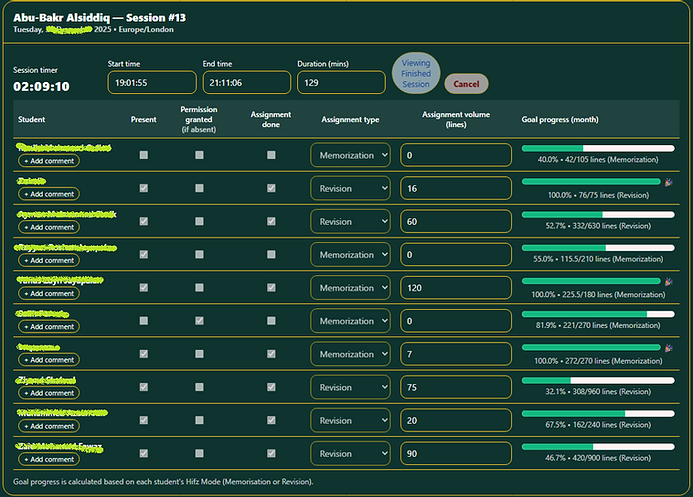Toggle Assignment done checkbox in the 120-line row
Image resolution: width=693 pixels, height=497 pixels.
pos(271,288)
